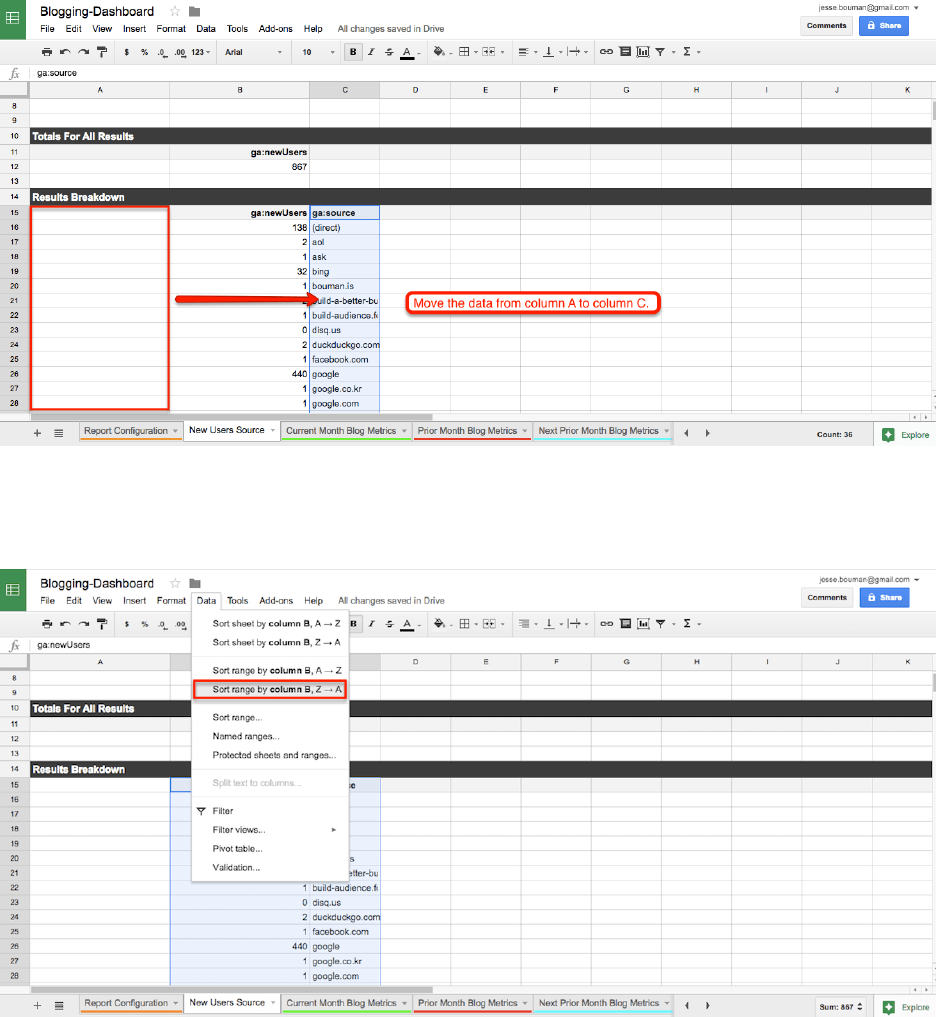This screenshot has height=1017, width=936.
Task: Click the Explore button in the lower window
Action: pos(906,1007)
